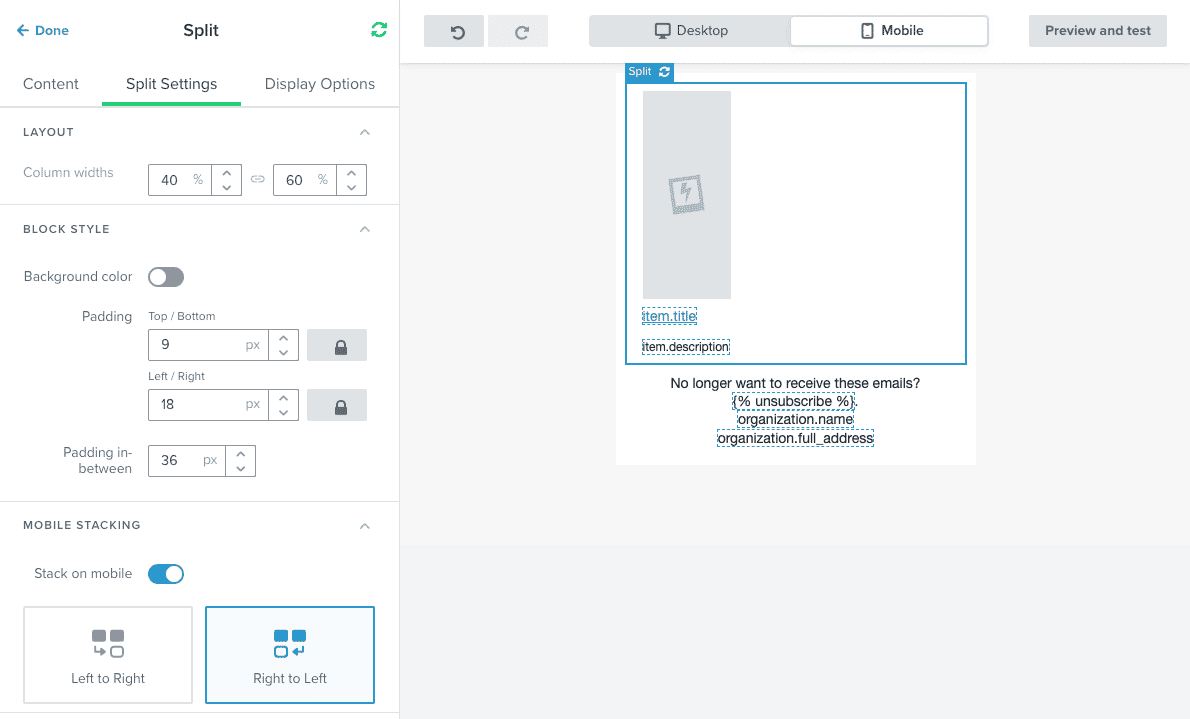The width and height of the screenshot is (1190, 719).
Task: Collapse the Mobile Stacking section
Action: pos(365,525)
